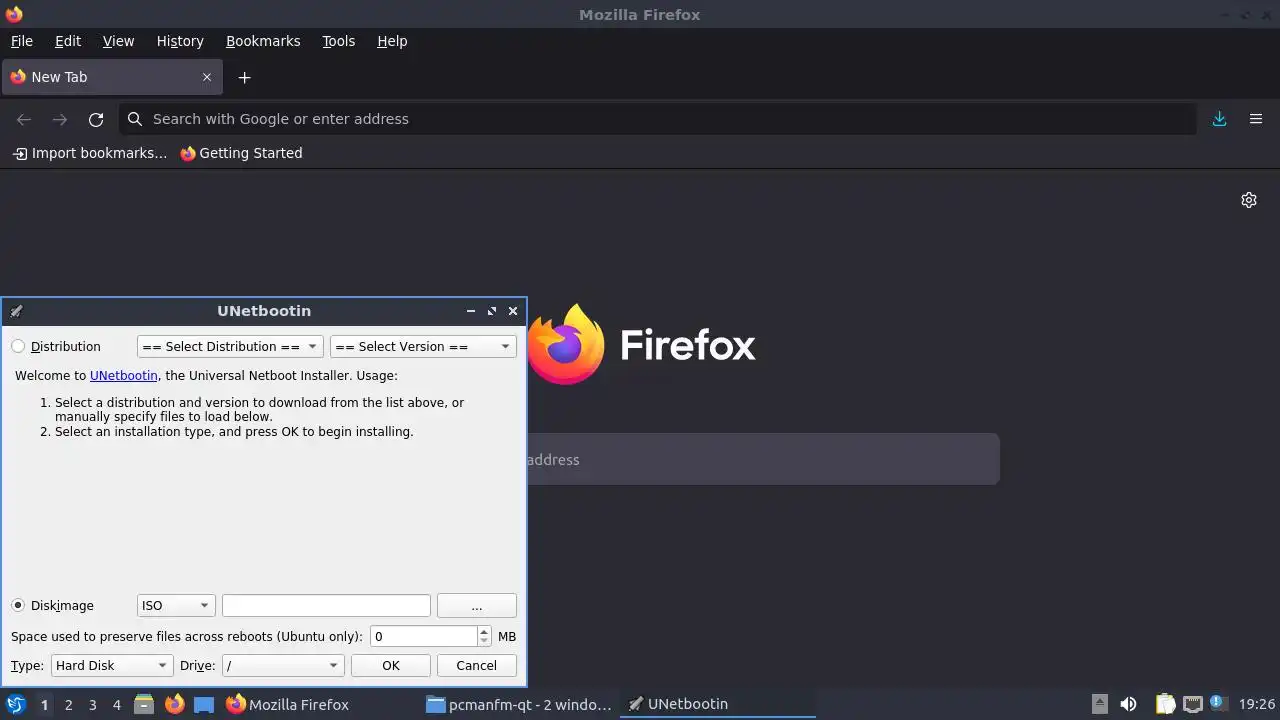Switch to pcmanfm-qt taskbar window group

518,704
